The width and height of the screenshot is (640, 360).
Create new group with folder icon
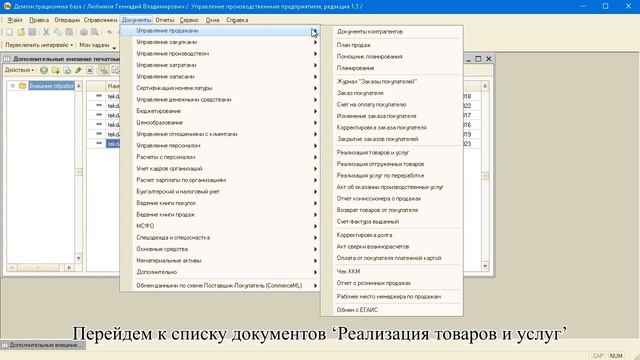56,70
